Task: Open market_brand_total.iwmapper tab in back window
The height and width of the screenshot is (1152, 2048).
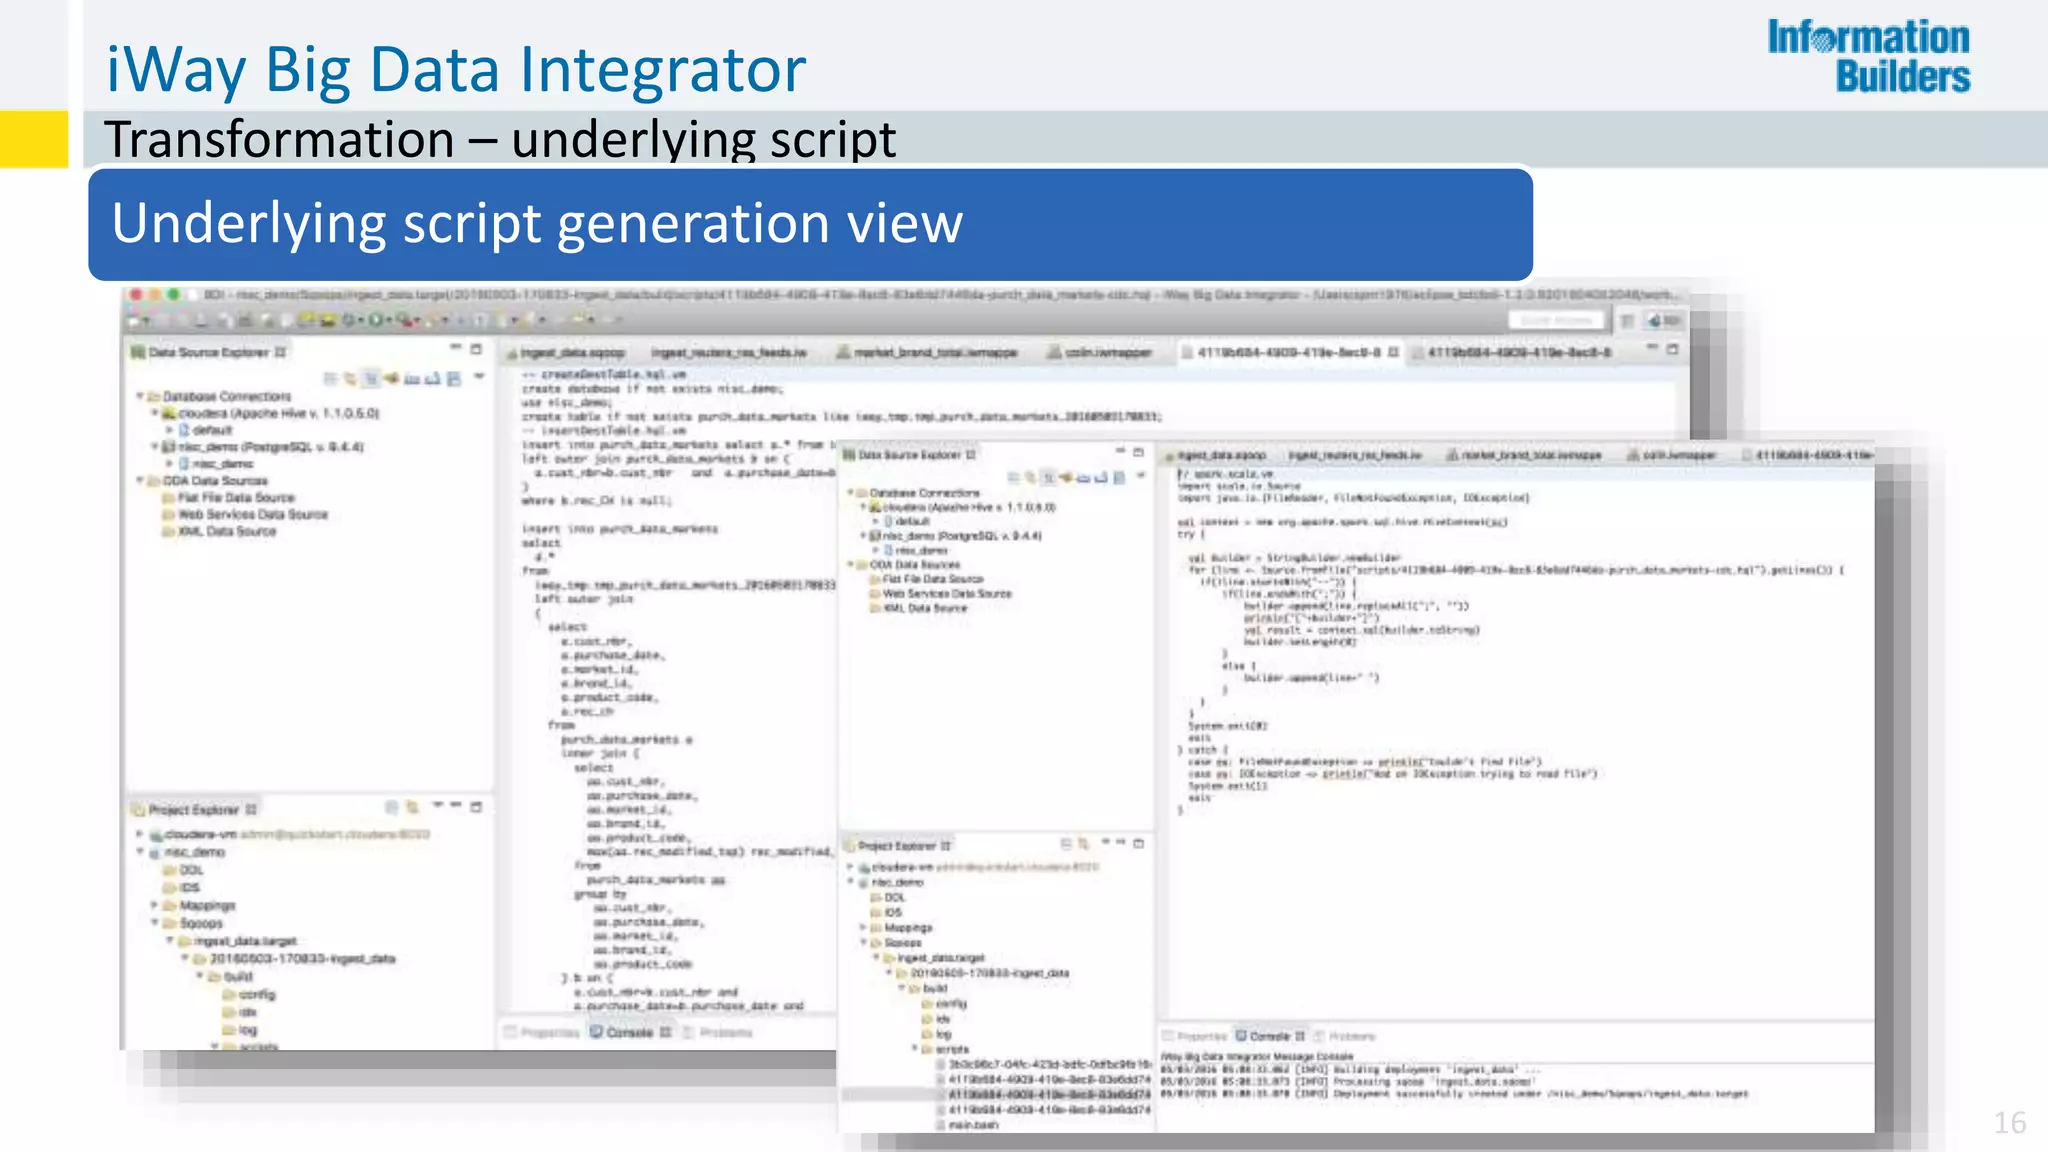Action: pos(927,352)
